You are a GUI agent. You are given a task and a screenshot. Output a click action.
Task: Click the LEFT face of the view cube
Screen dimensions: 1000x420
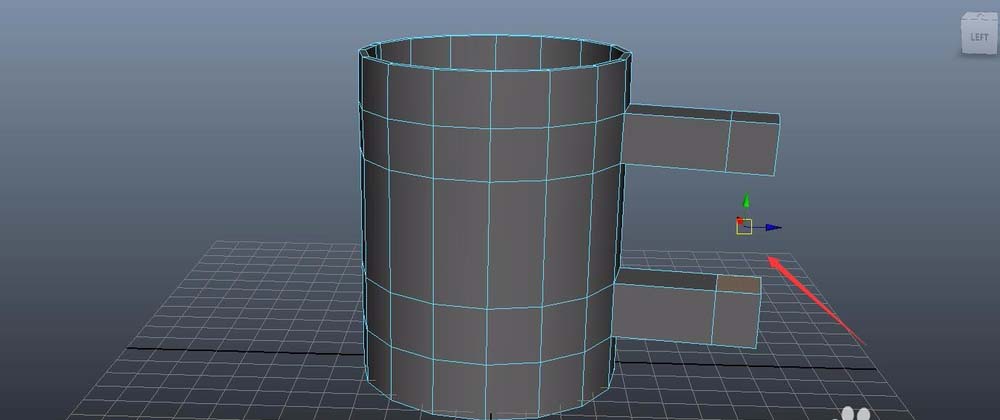979,38
